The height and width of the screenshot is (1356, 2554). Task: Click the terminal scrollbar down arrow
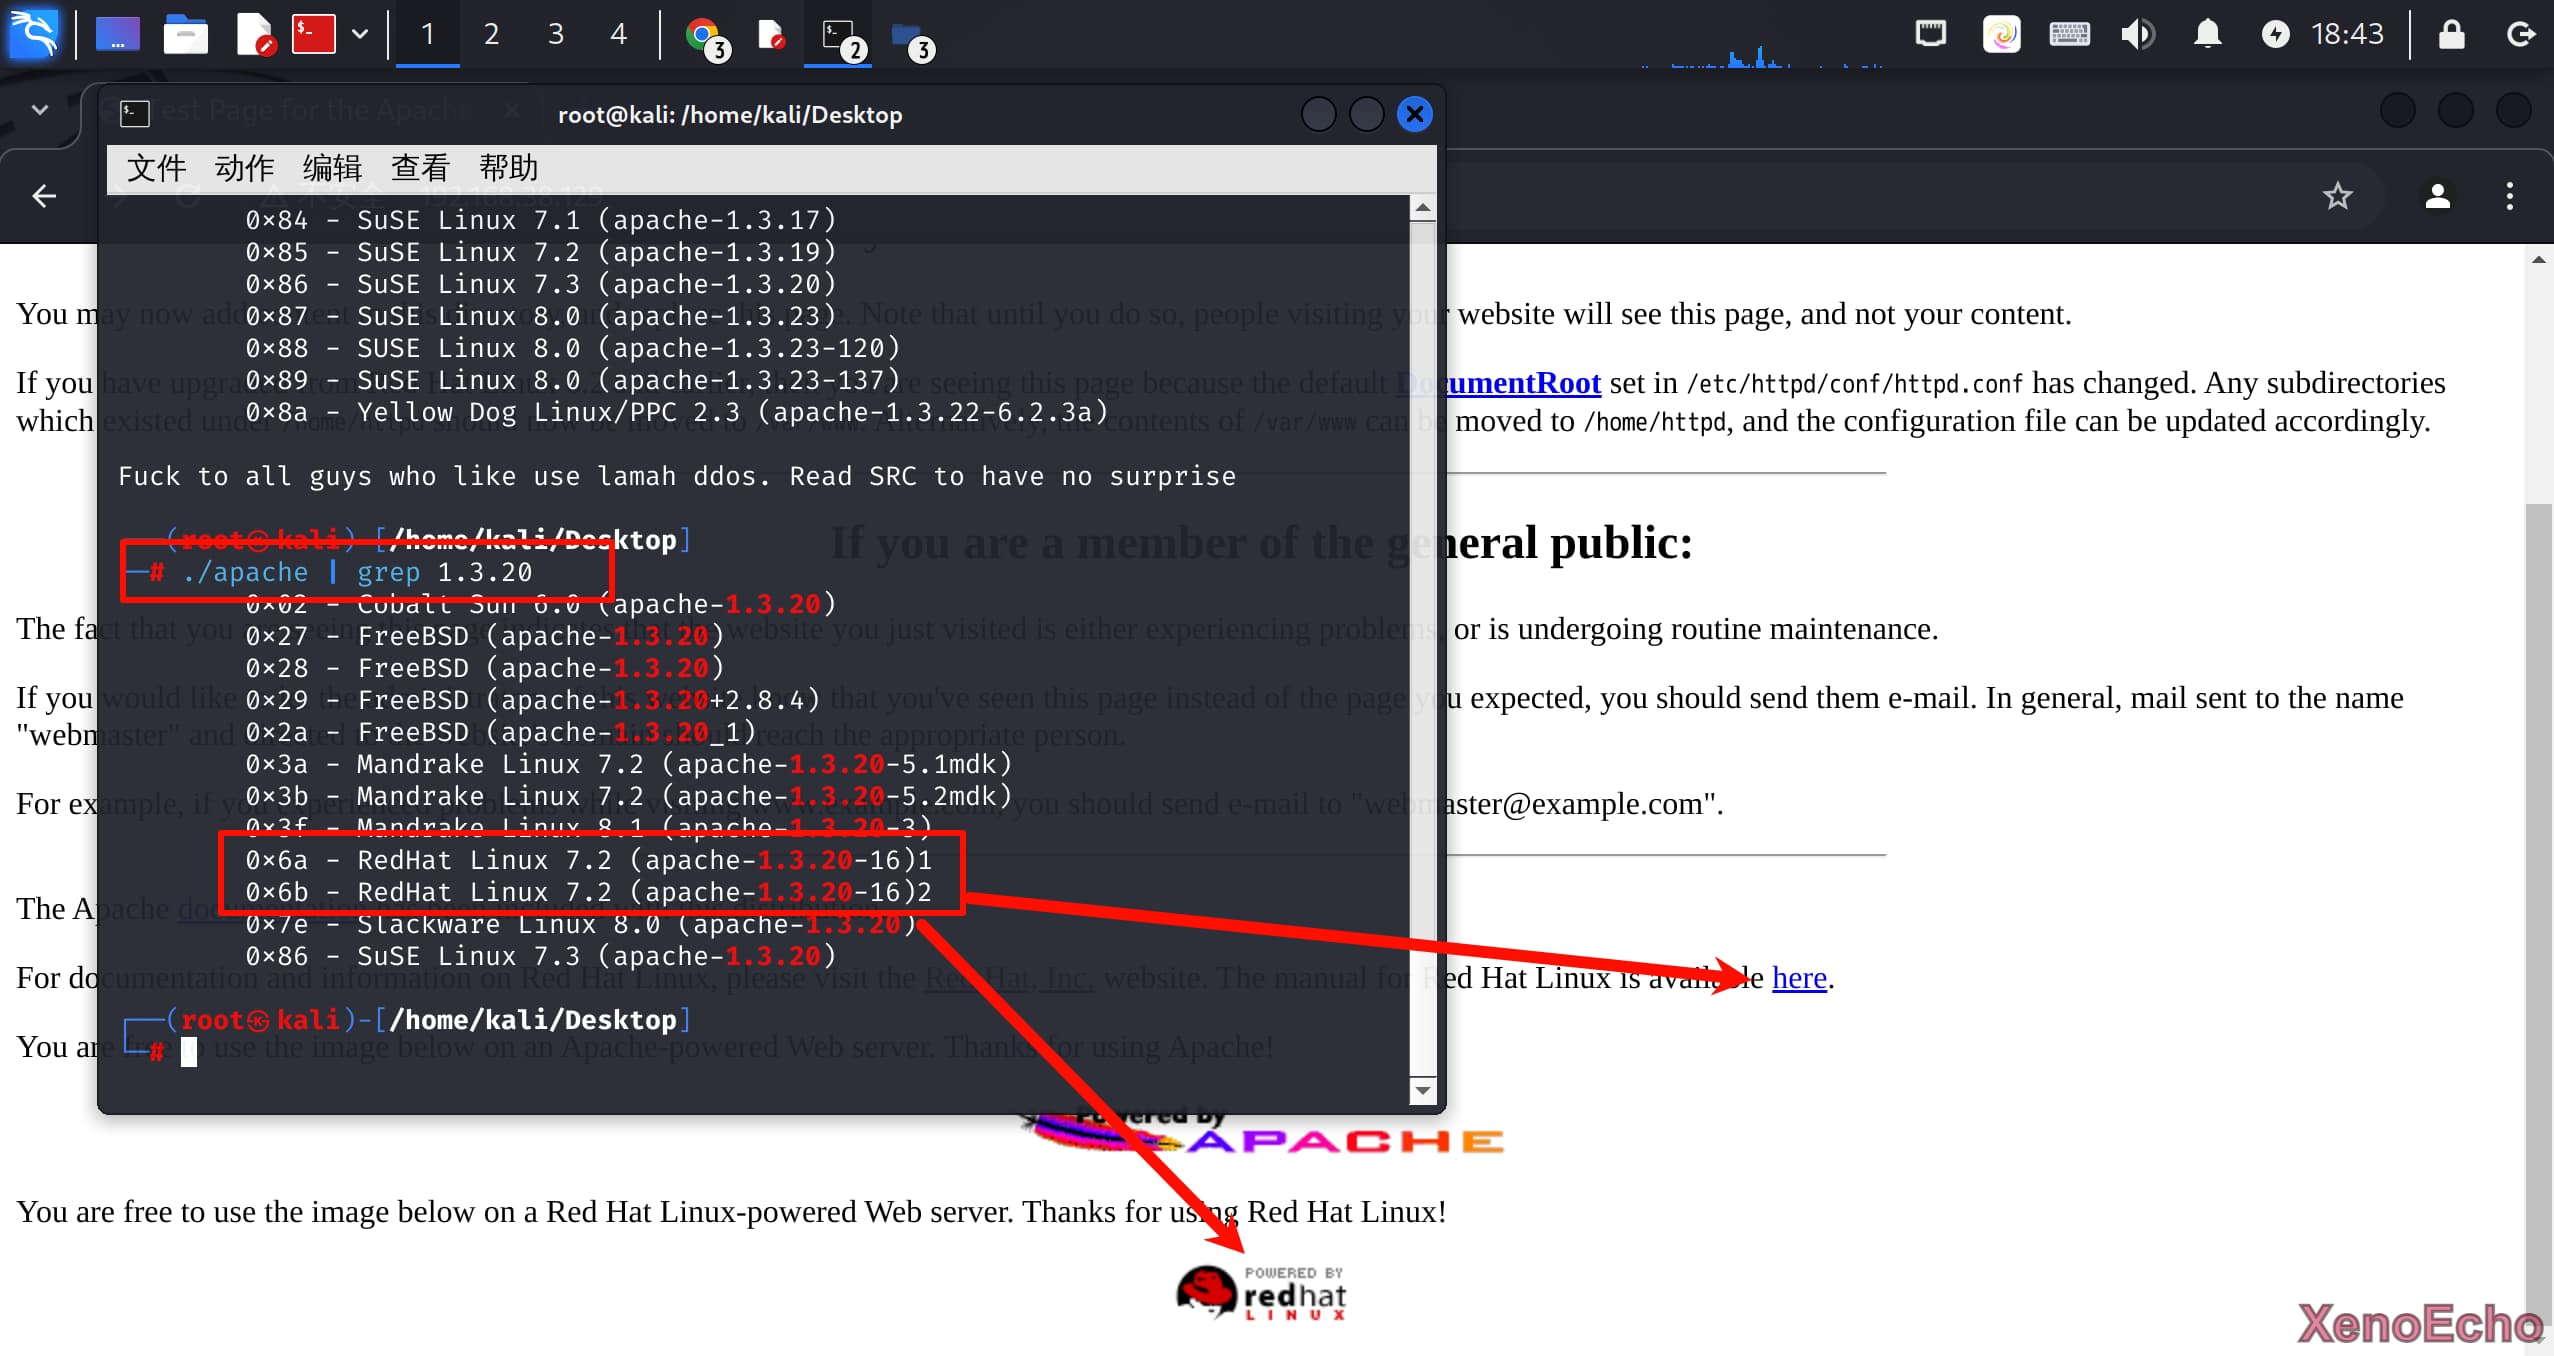pos(1422,1090)
